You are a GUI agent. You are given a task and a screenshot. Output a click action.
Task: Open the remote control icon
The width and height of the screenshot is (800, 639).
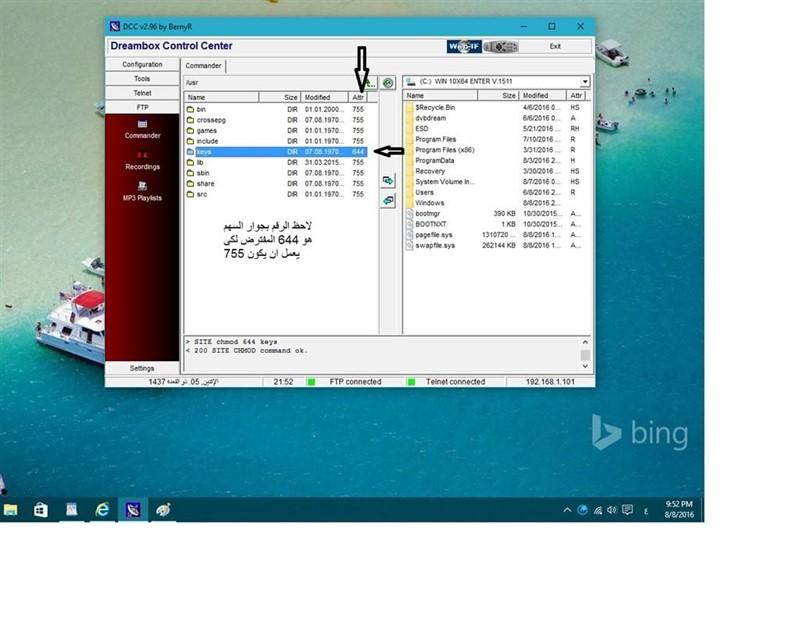coord(501,46)
